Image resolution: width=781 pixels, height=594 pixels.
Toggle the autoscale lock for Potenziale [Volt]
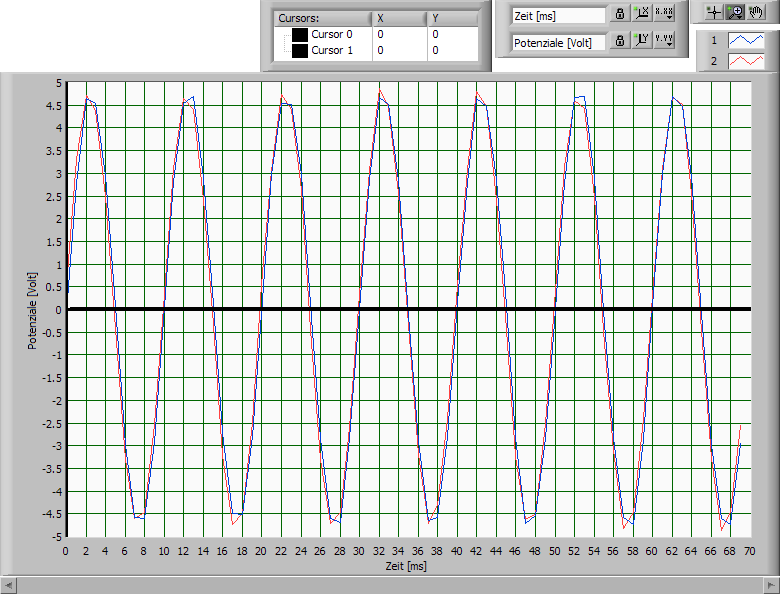tap(620, 40)
